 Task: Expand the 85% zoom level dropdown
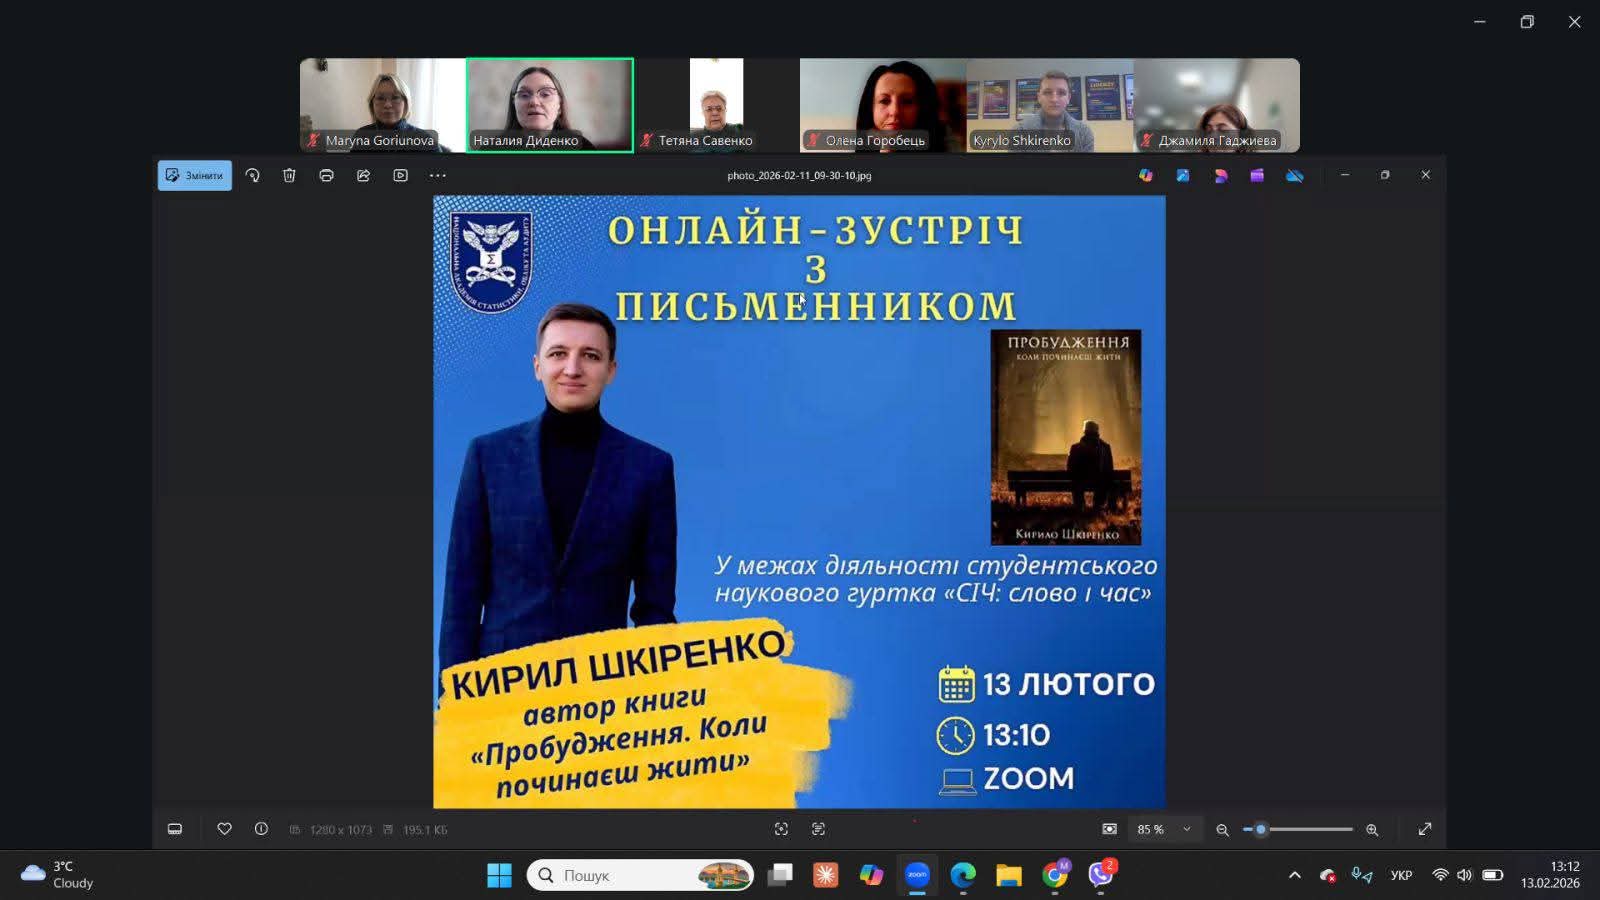pyautogui.click(x=1187, y=829)
